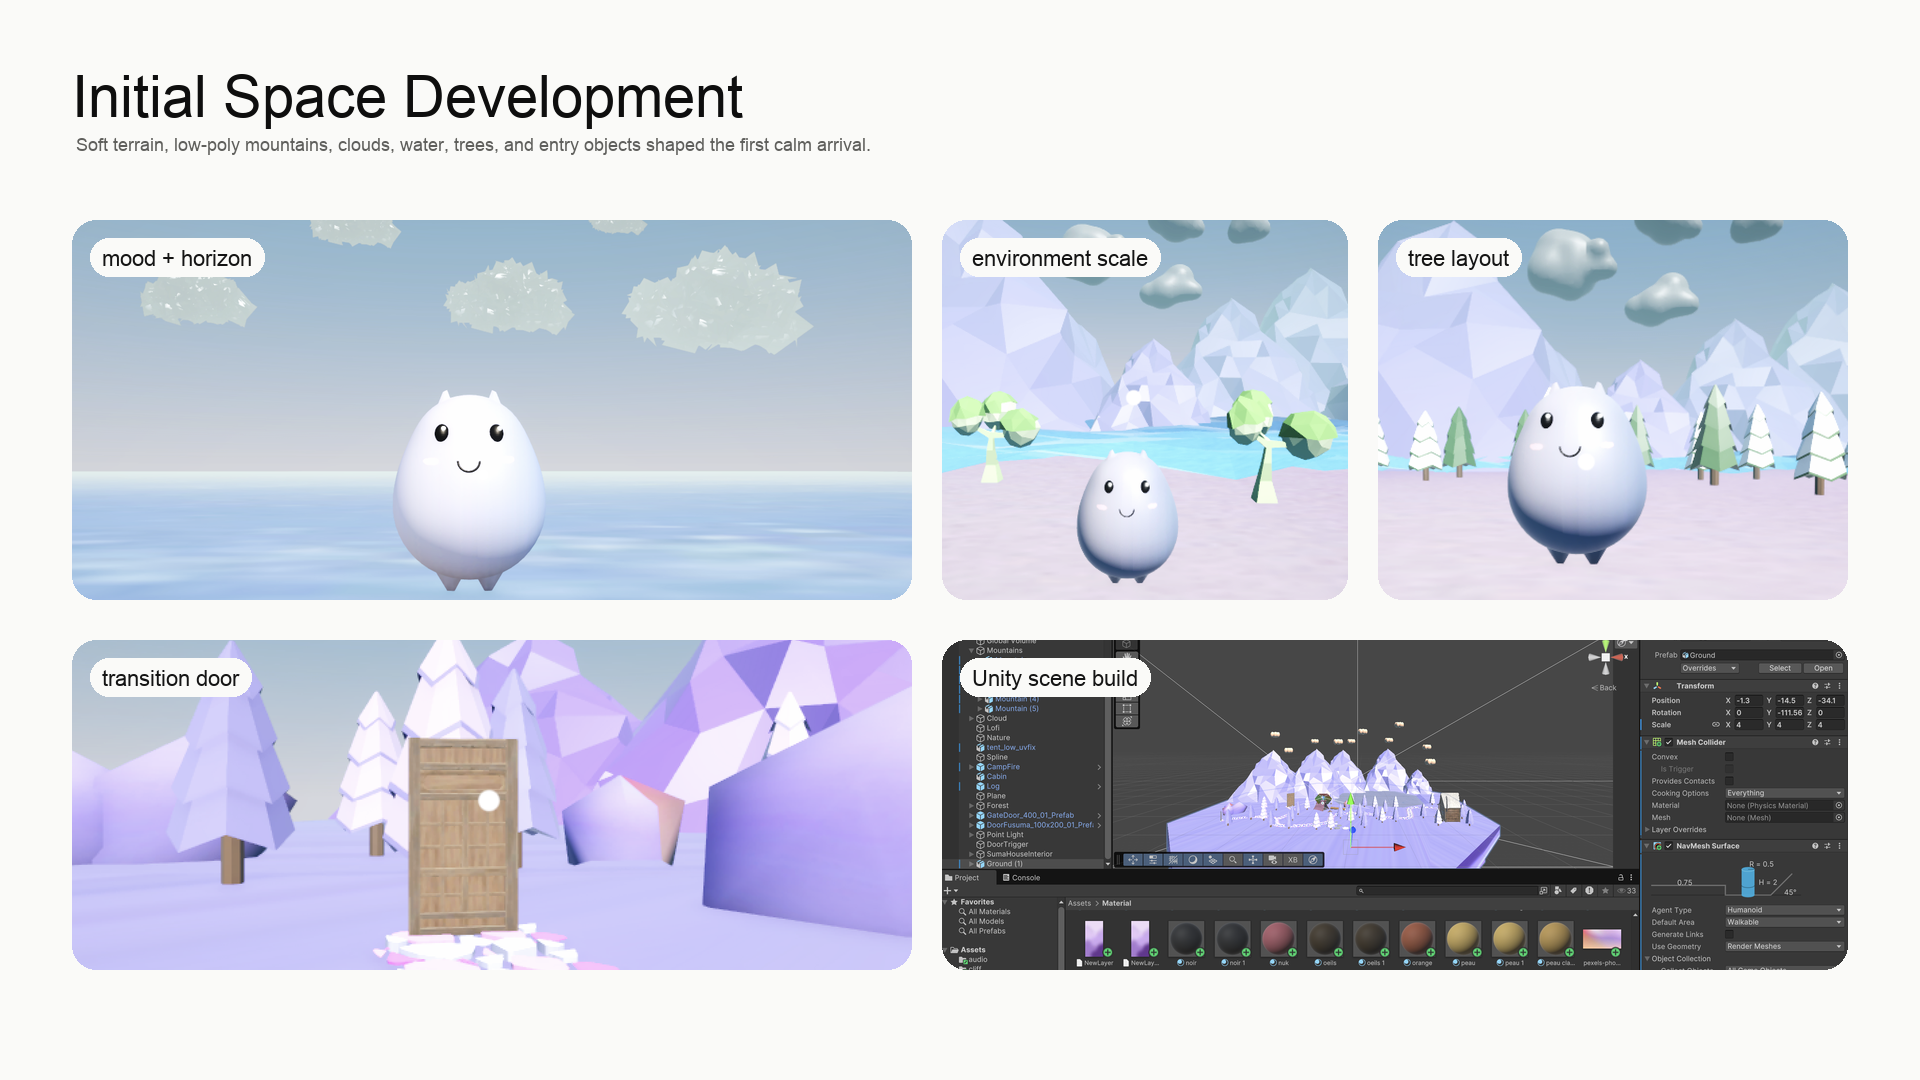Click the prefab Open button

click(1823, 668)
